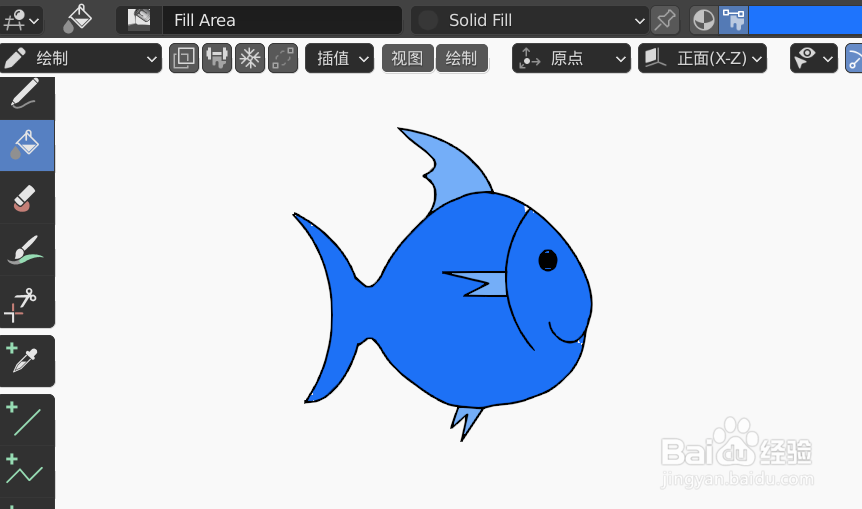Select Material color mode icon
The height and width of the screenshot is (509, 862).
[704, 20]
